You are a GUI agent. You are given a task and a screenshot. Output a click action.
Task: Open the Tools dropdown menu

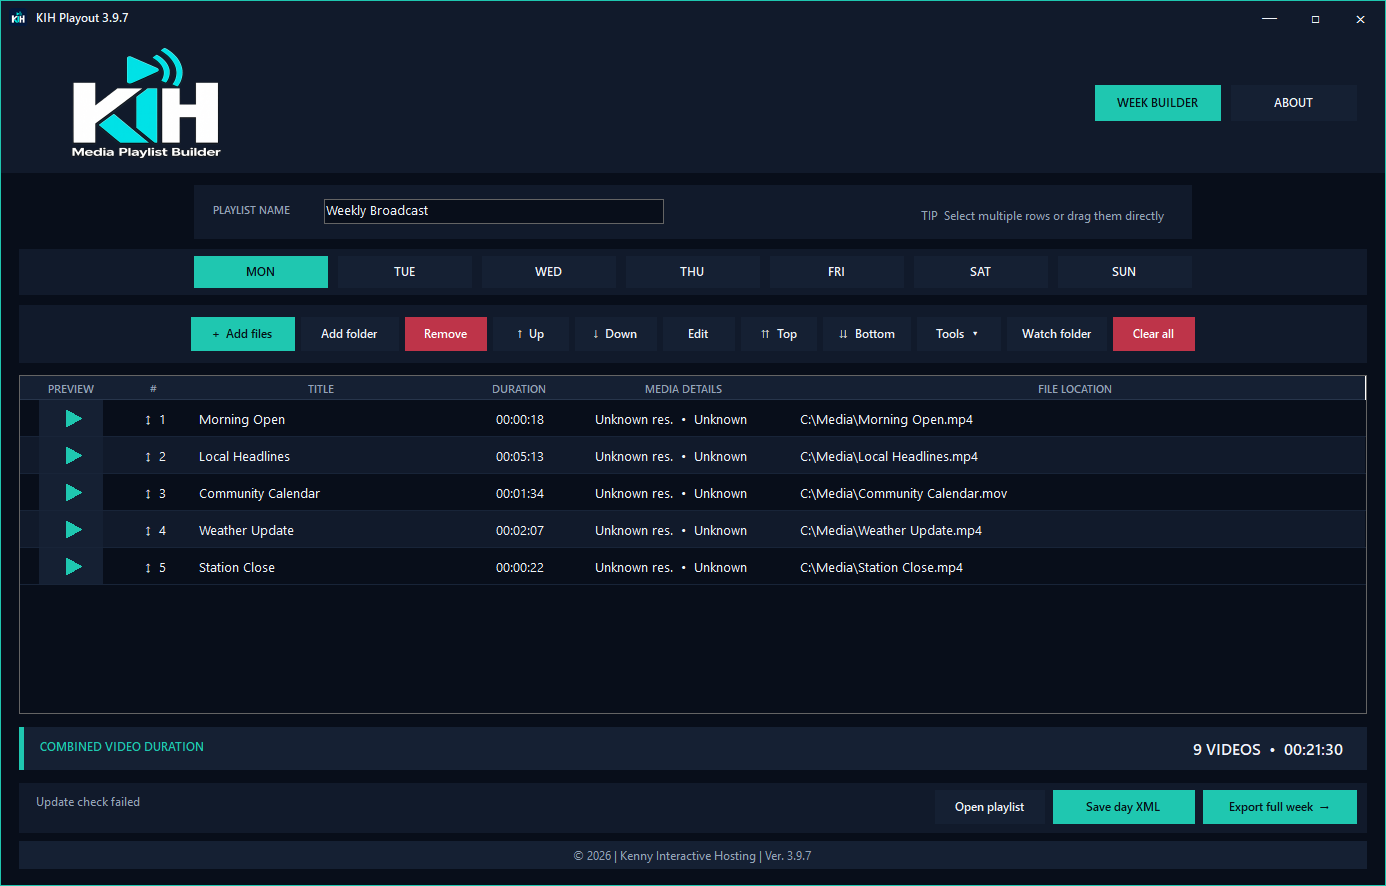(958, 334)
